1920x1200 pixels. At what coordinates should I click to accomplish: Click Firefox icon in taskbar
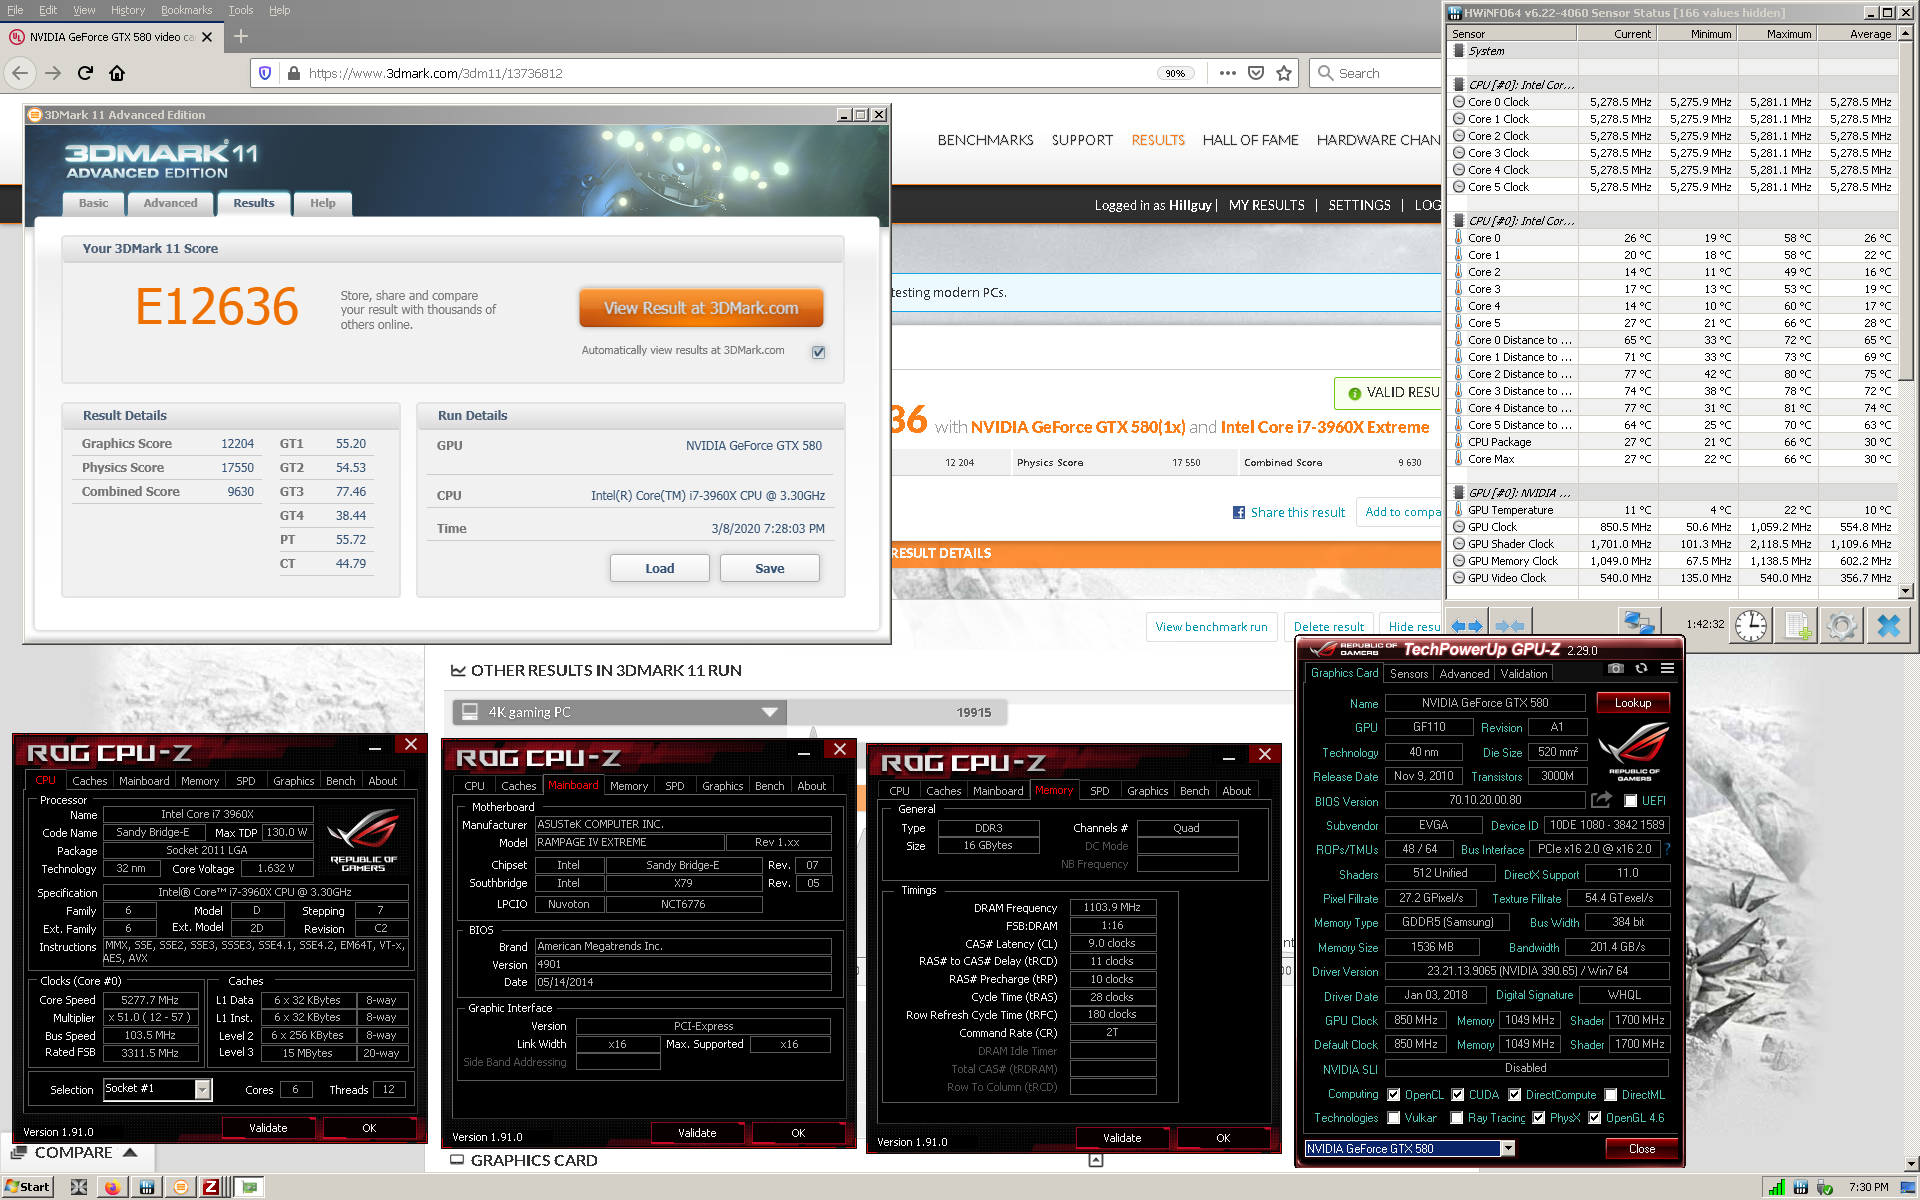tap(112, 1187)
